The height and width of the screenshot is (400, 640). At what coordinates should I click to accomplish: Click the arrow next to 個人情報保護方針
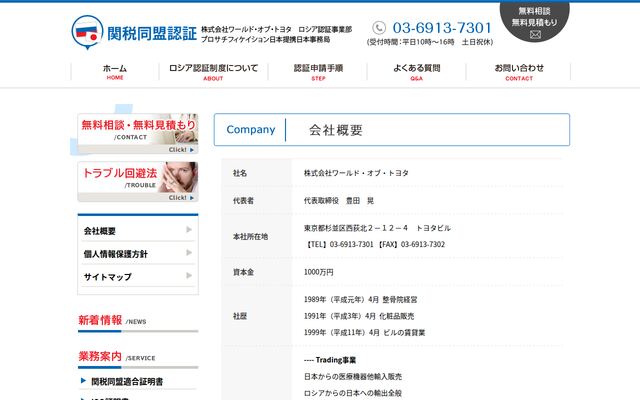189,253
